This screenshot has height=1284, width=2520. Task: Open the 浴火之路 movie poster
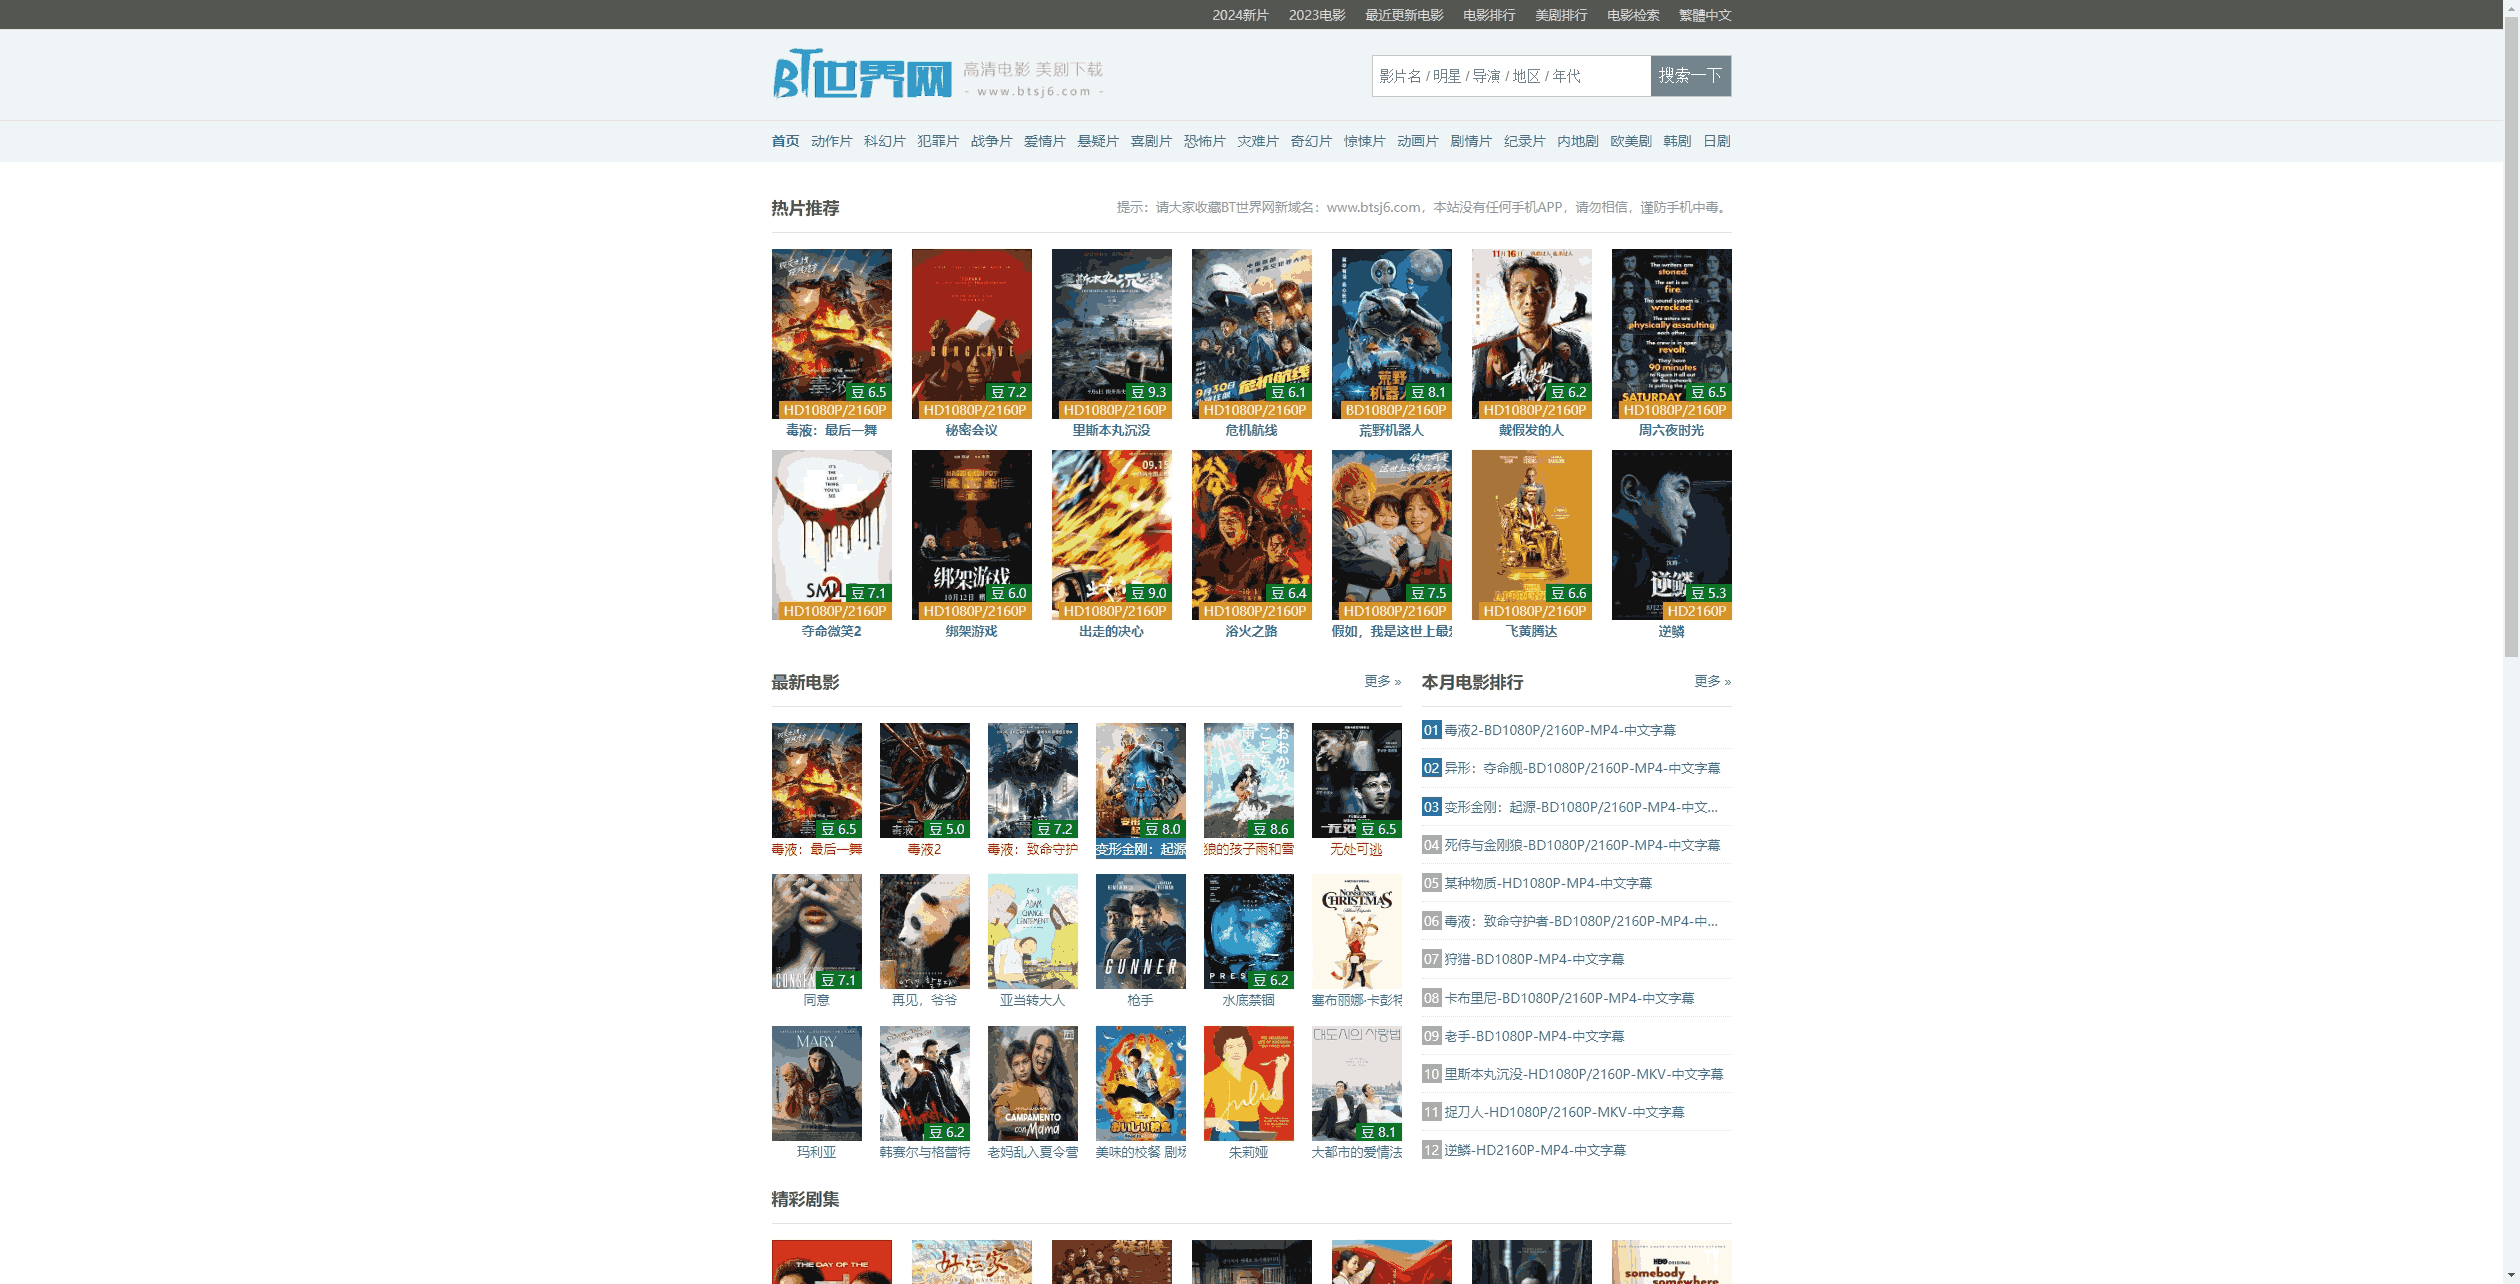pos(1251,535)
